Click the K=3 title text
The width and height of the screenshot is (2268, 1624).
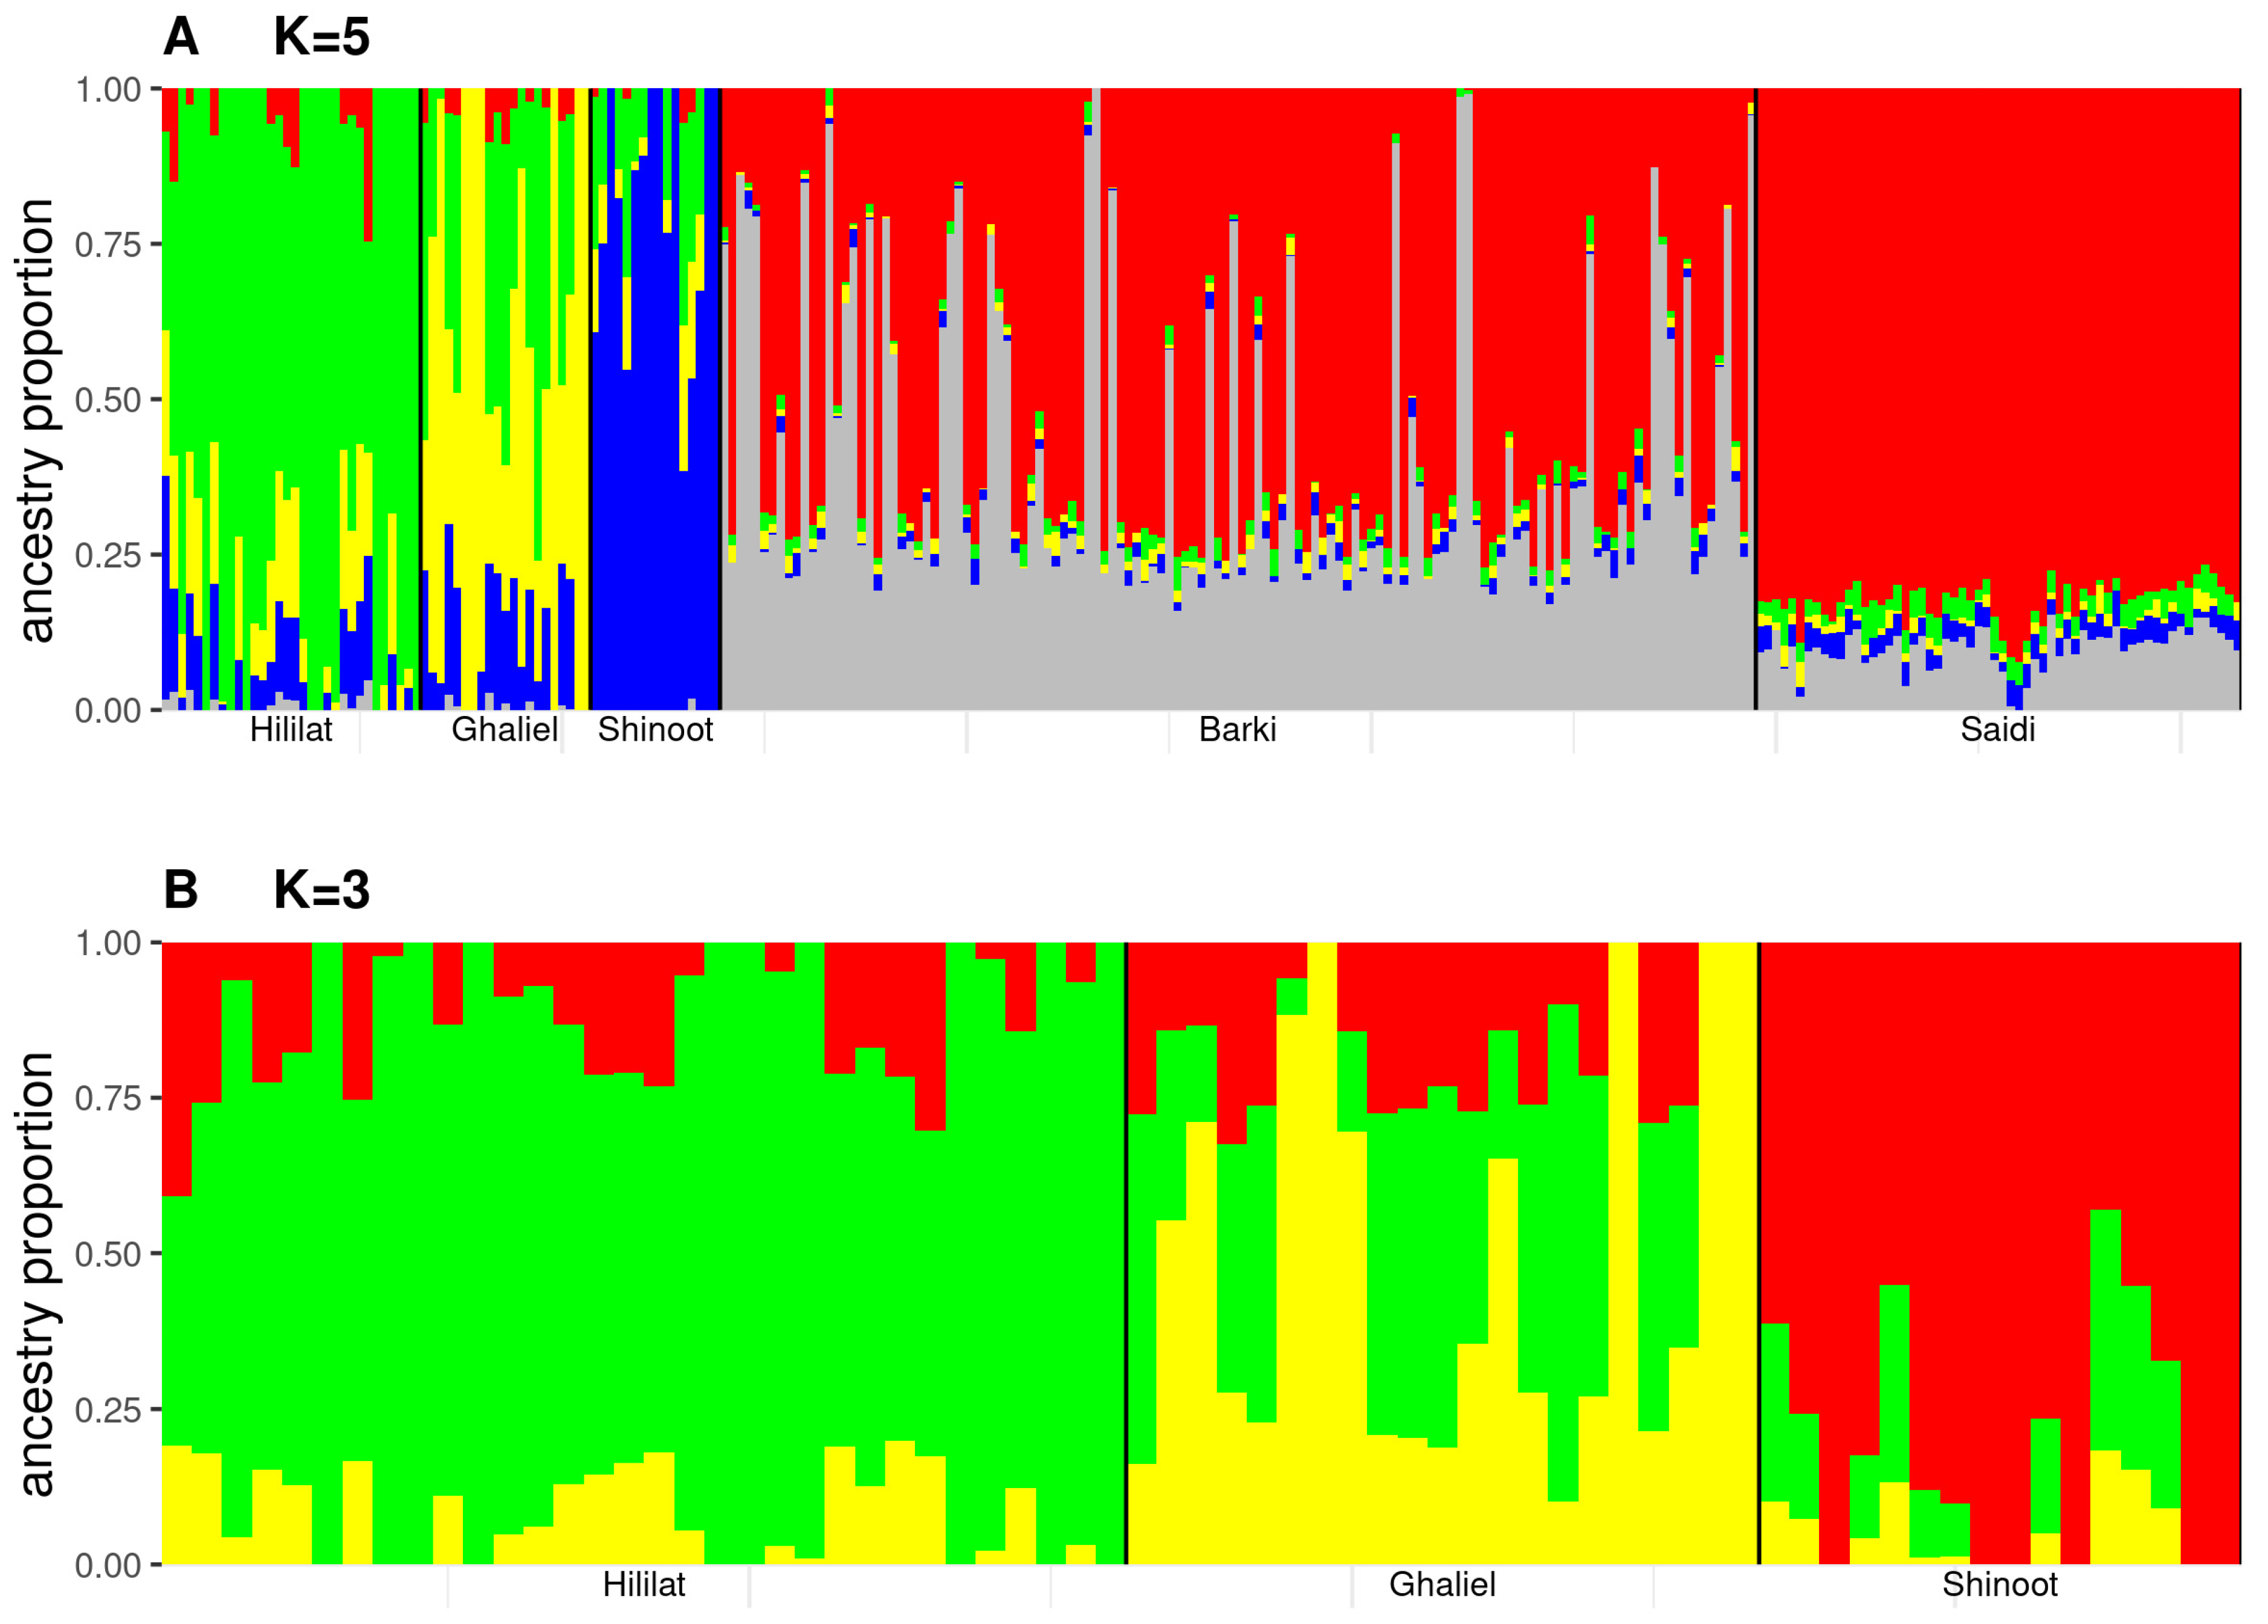coord(321,890)
